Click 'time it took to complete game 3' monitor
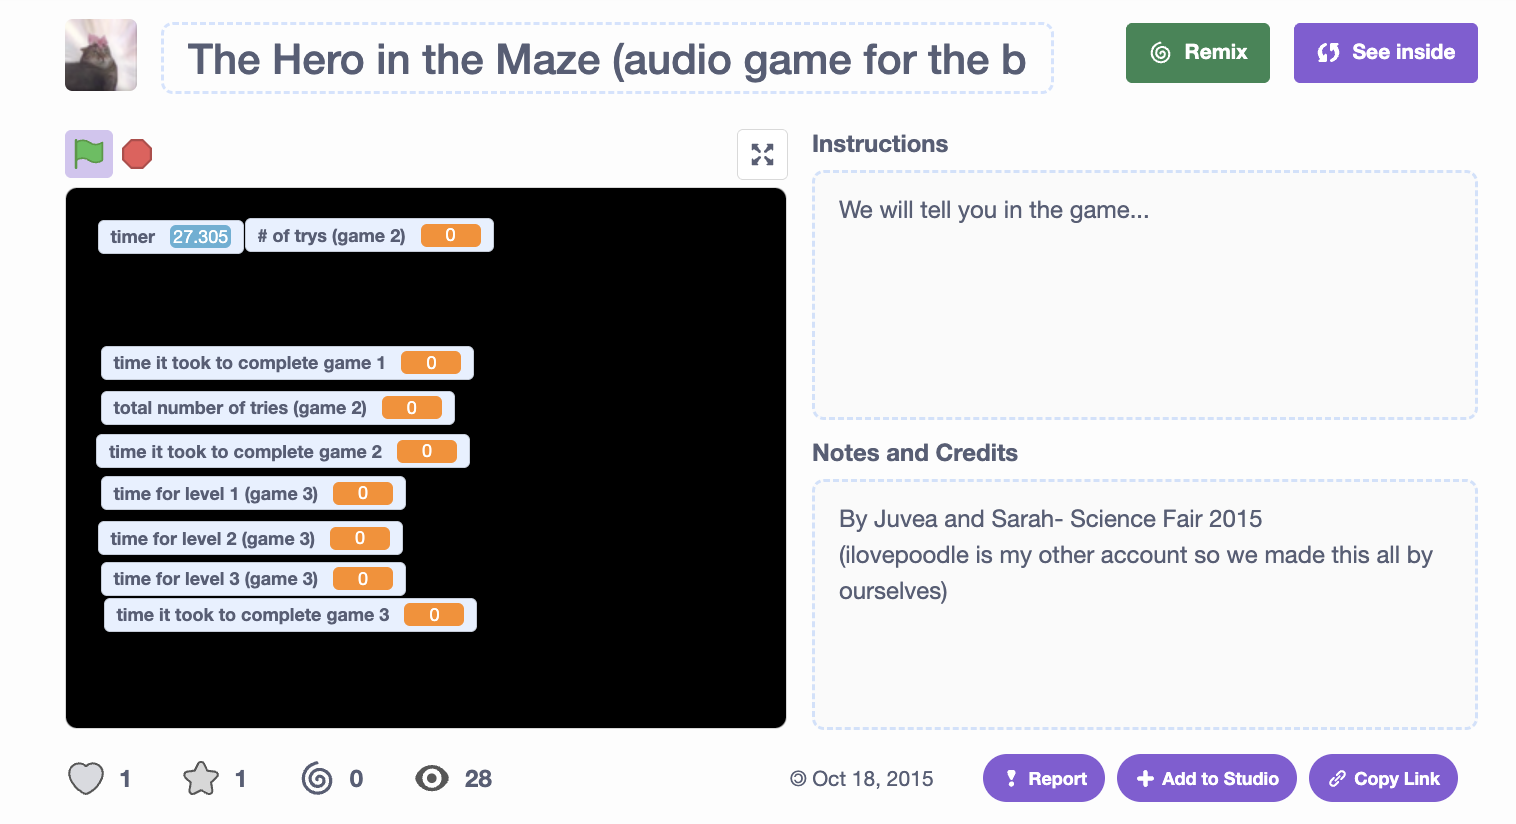The height and width of the screenshot is (824, 1516). 290,615
